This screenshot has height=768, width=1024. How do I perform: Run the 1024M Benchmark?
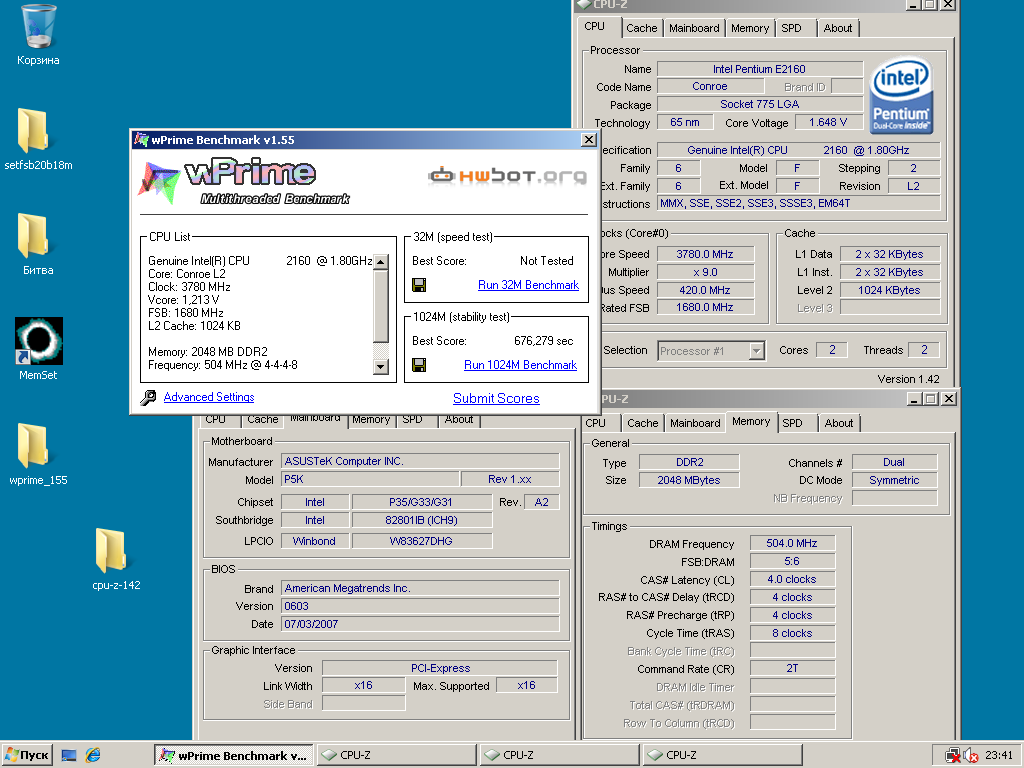tap(520, 365)
